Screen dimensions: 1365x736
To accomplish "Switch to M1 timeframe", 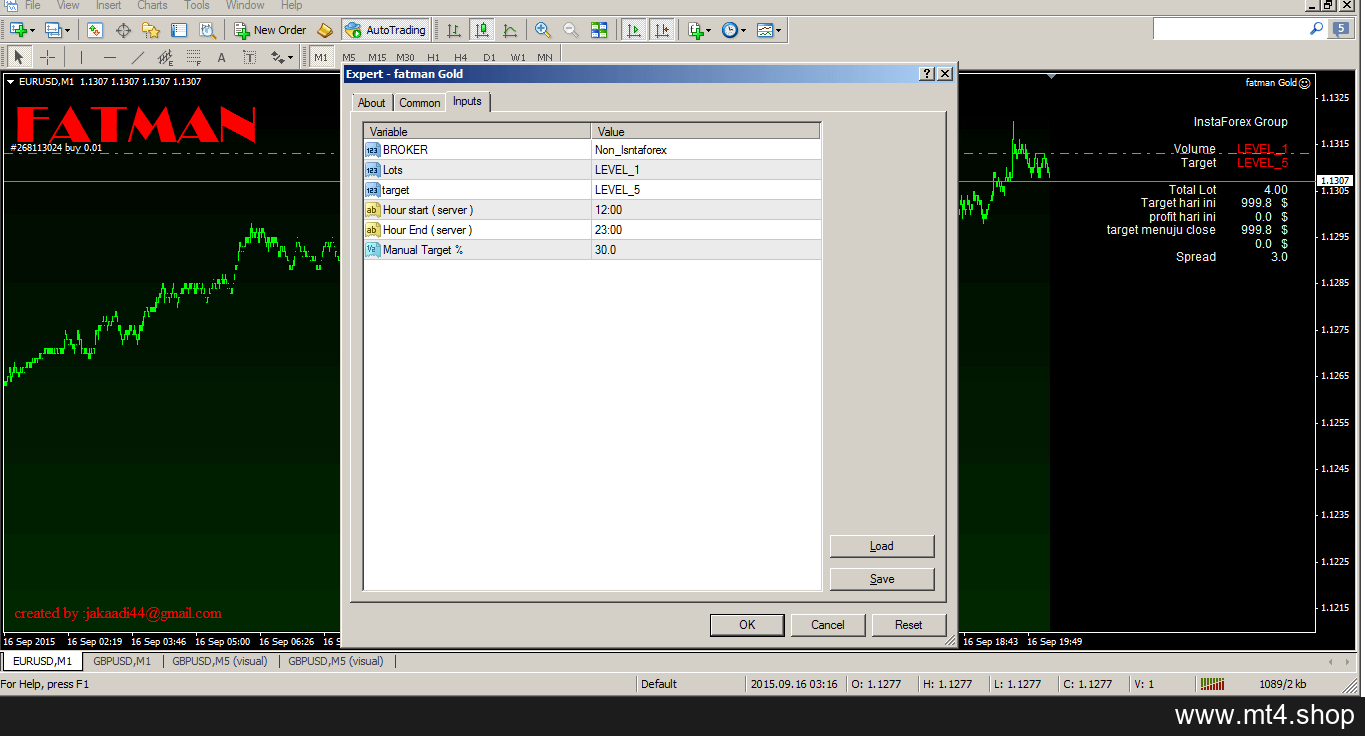I will pos(321,57).
